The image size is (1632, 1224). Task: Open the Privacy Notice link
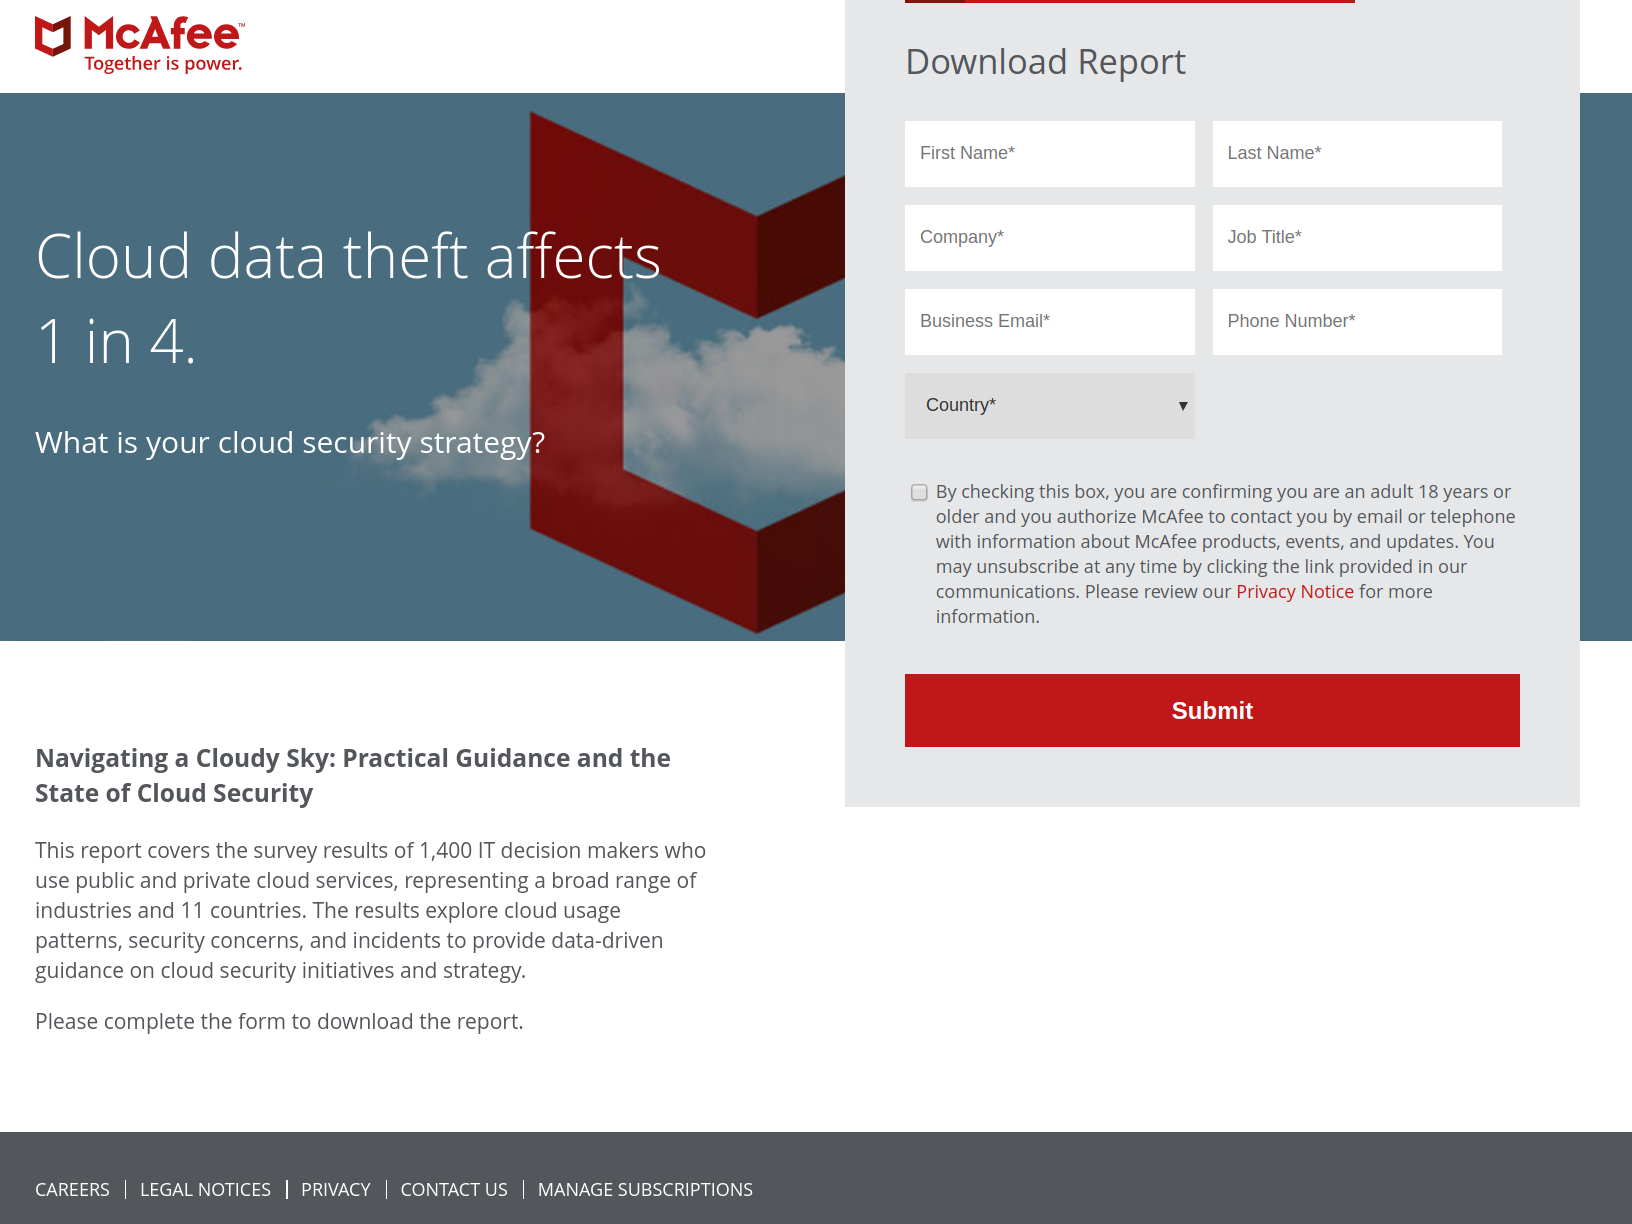[1294, 592]
